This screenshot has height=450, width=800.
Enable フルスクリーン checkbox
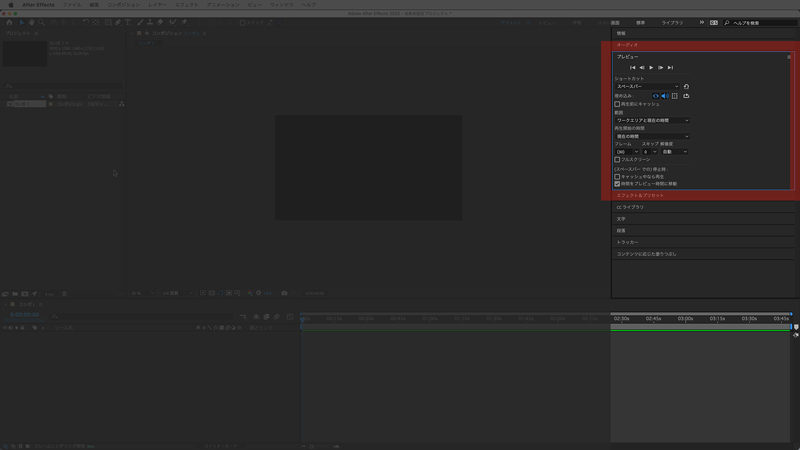[x=617, y=159]
